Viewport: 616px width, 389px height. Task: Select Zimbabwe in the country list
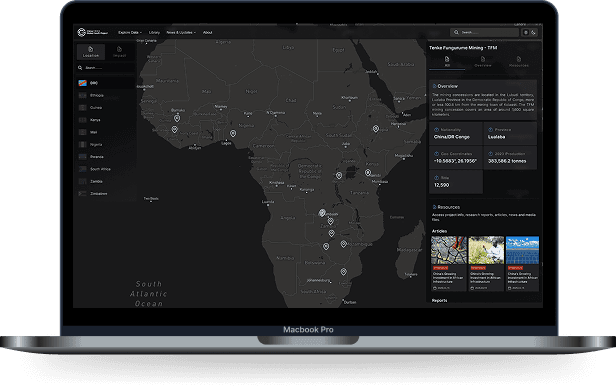pos(105,193)
